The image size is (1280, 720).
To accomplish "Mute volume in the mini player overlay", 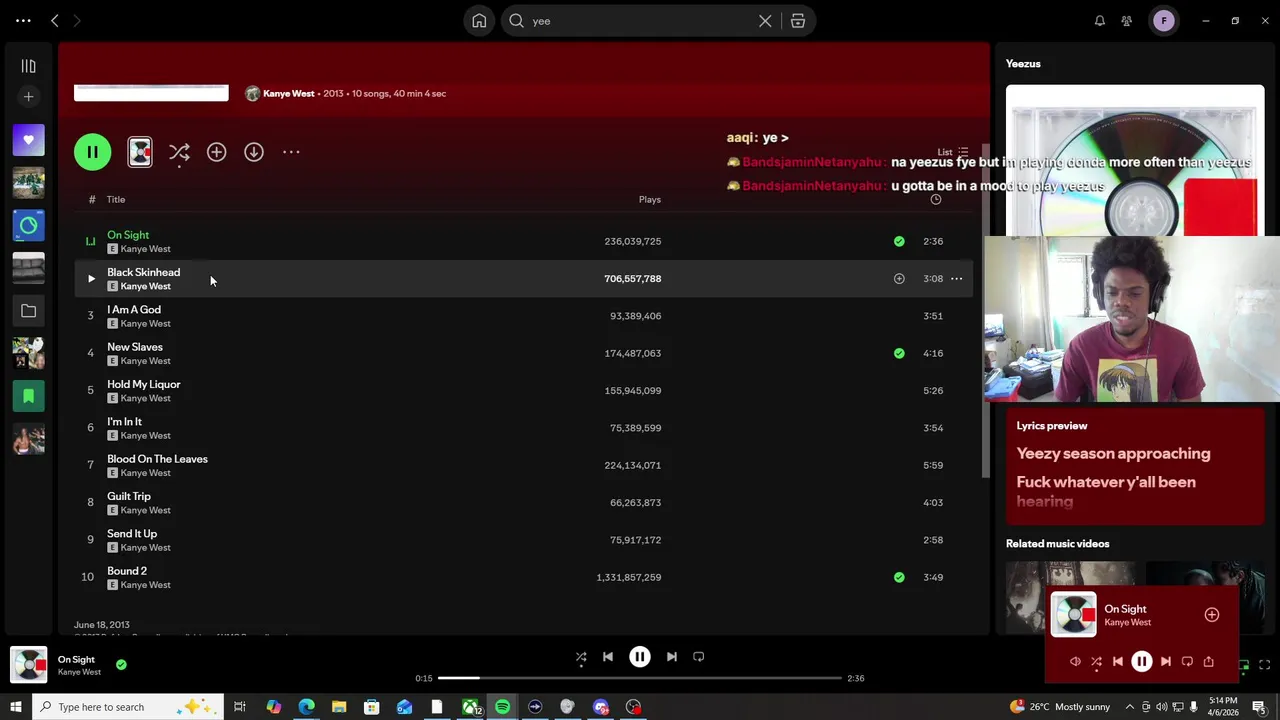I will [1075, 661].
